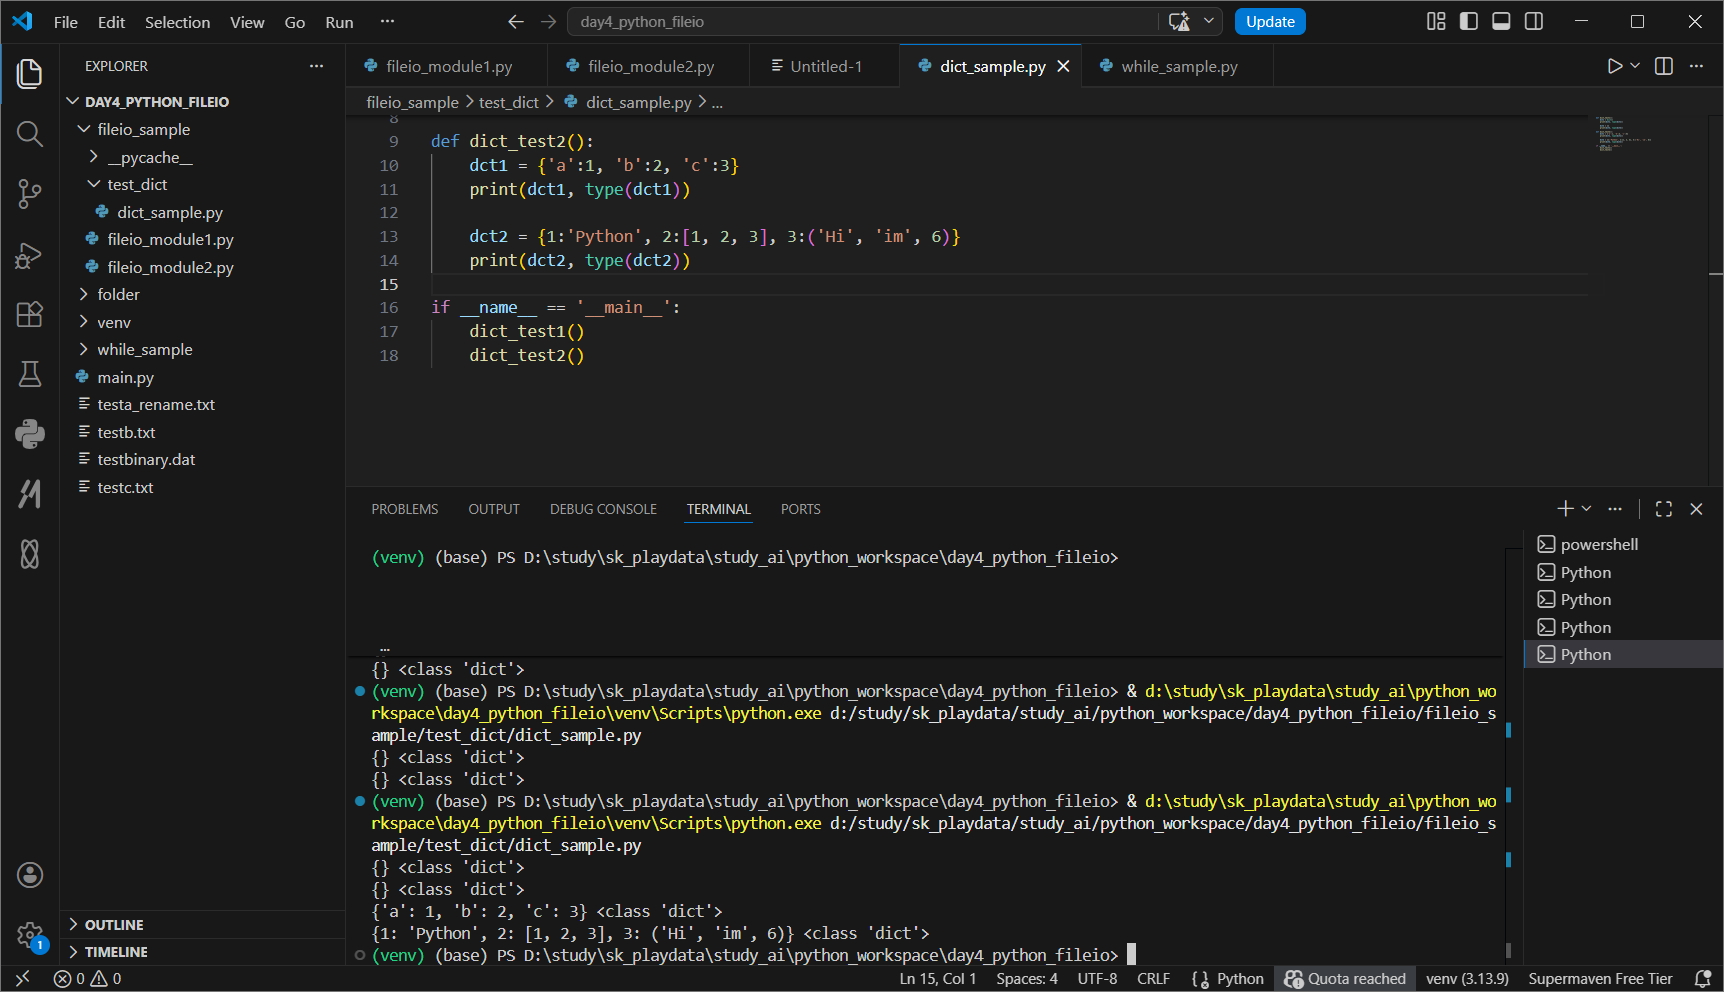This screenshot has height=992, width=1724.
Task: Open the Testing flask view
Action: tap(30, 374)
